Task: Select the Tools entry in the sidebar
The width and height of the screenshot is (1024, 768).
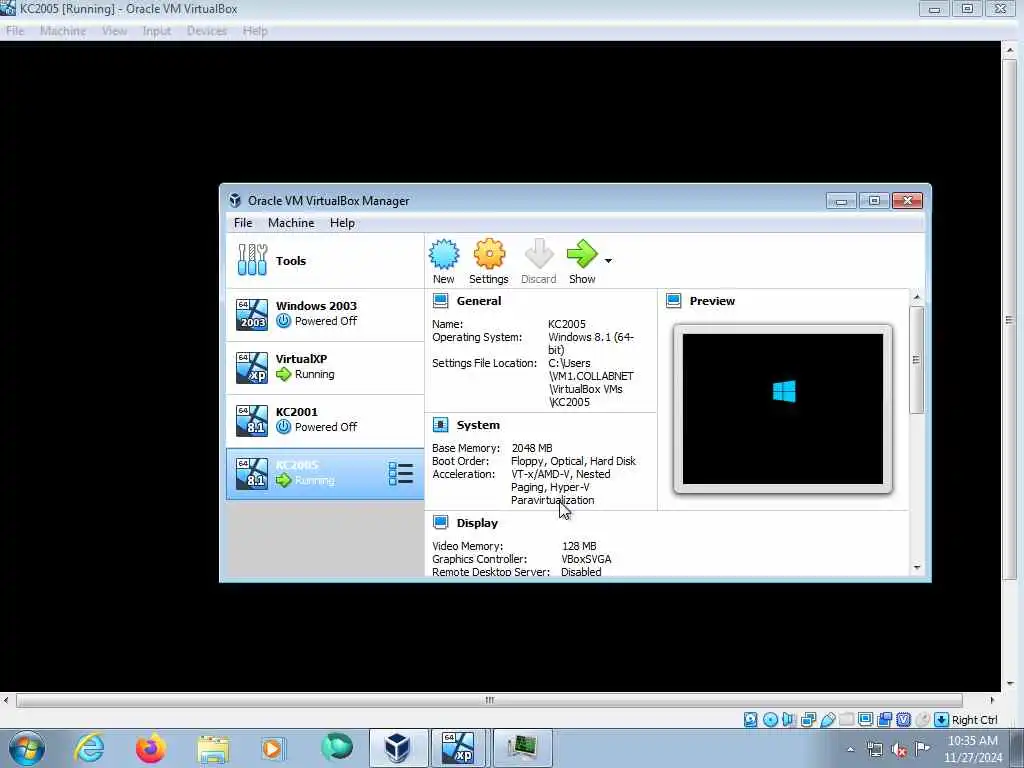Action: click(x=325, y=261)
